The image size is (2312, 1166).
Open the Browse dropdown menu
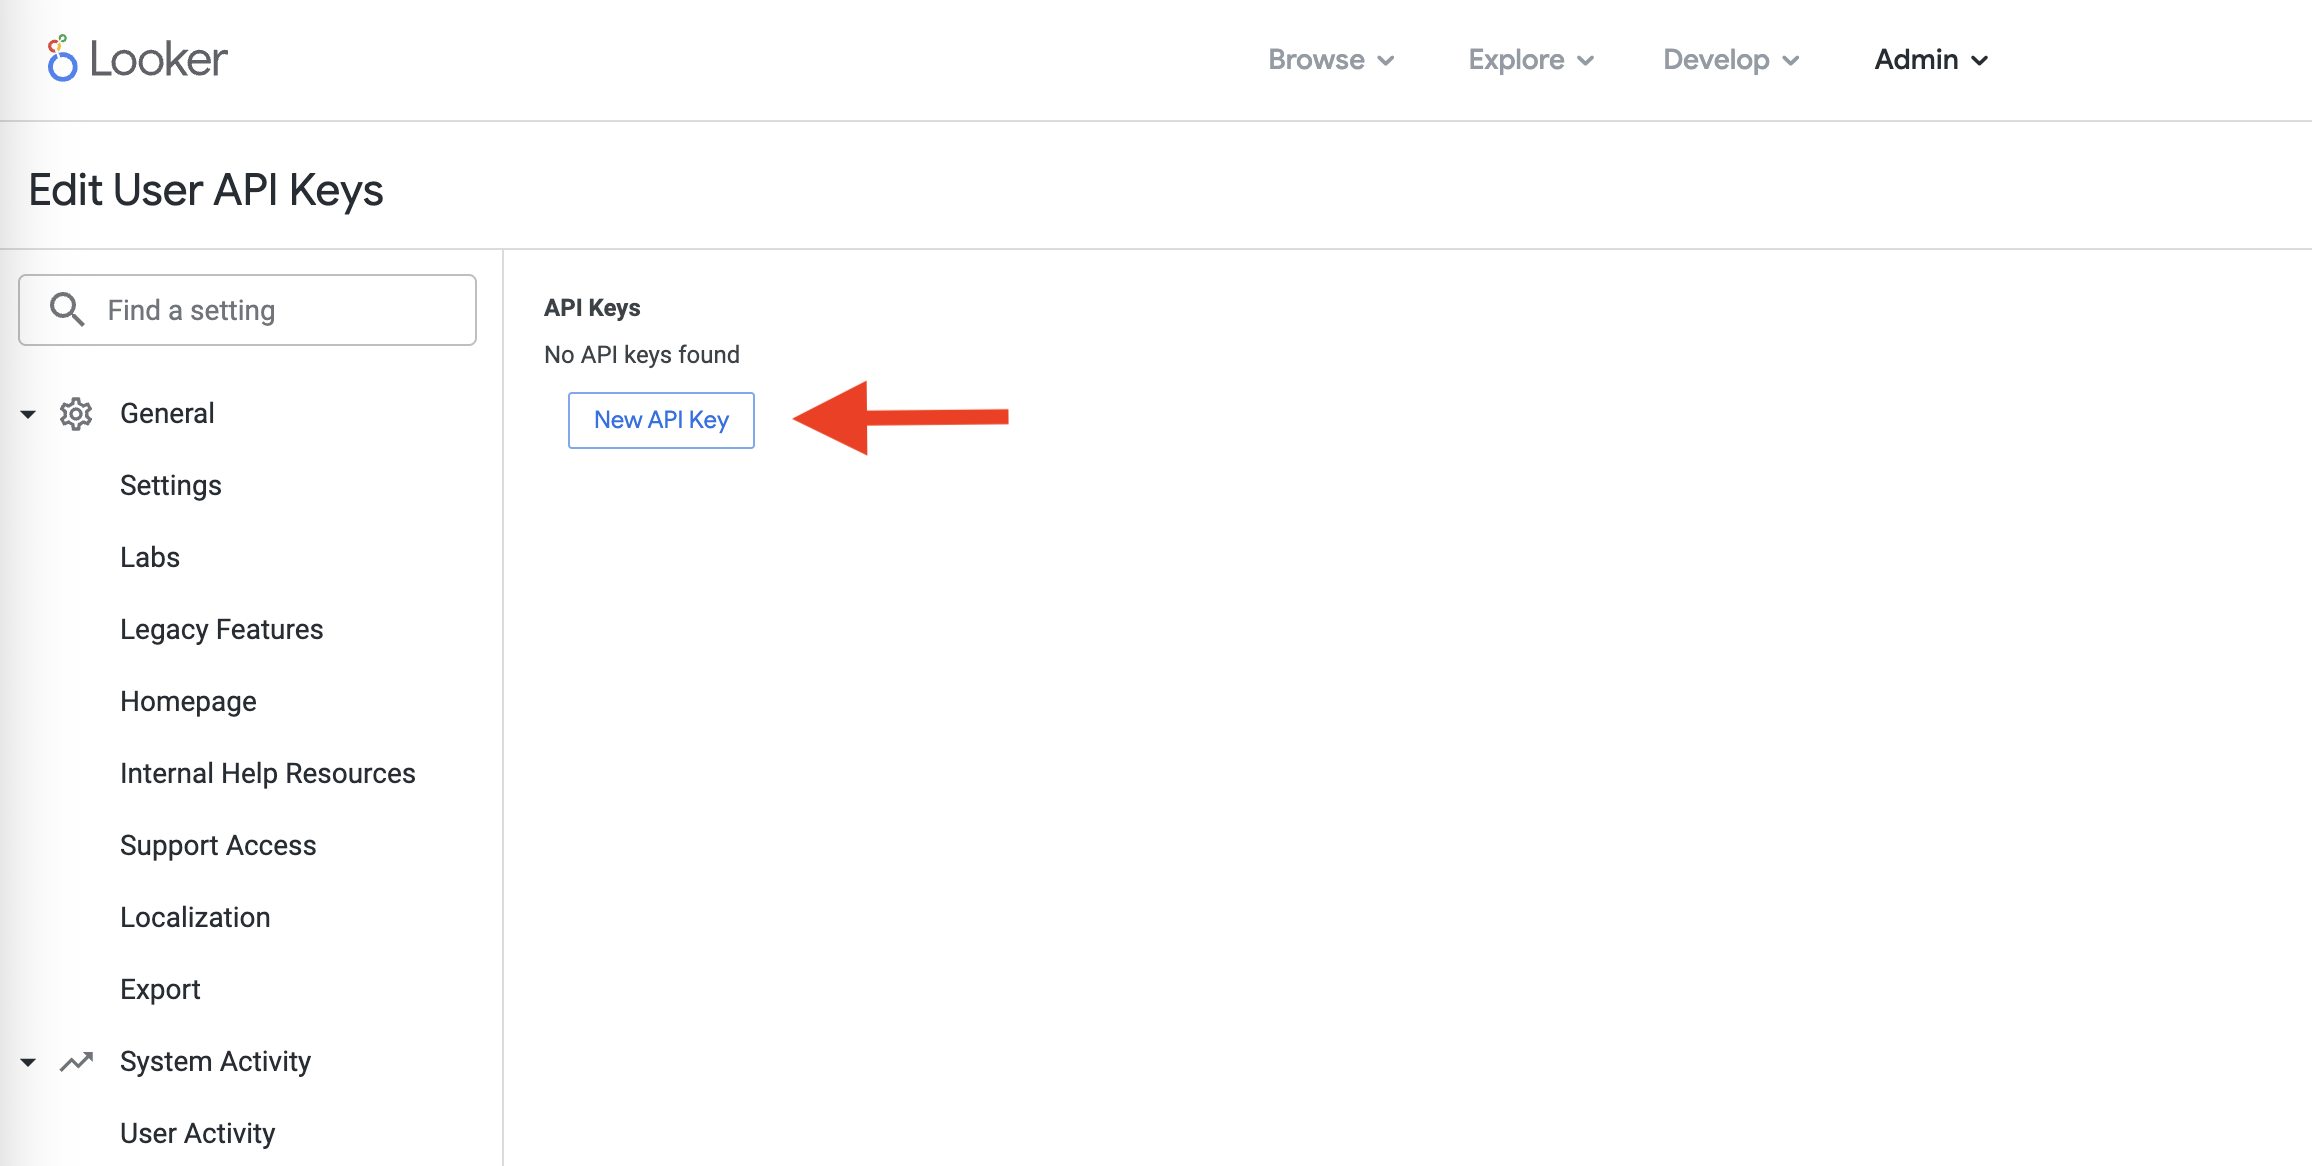(x=1330, y=60)
